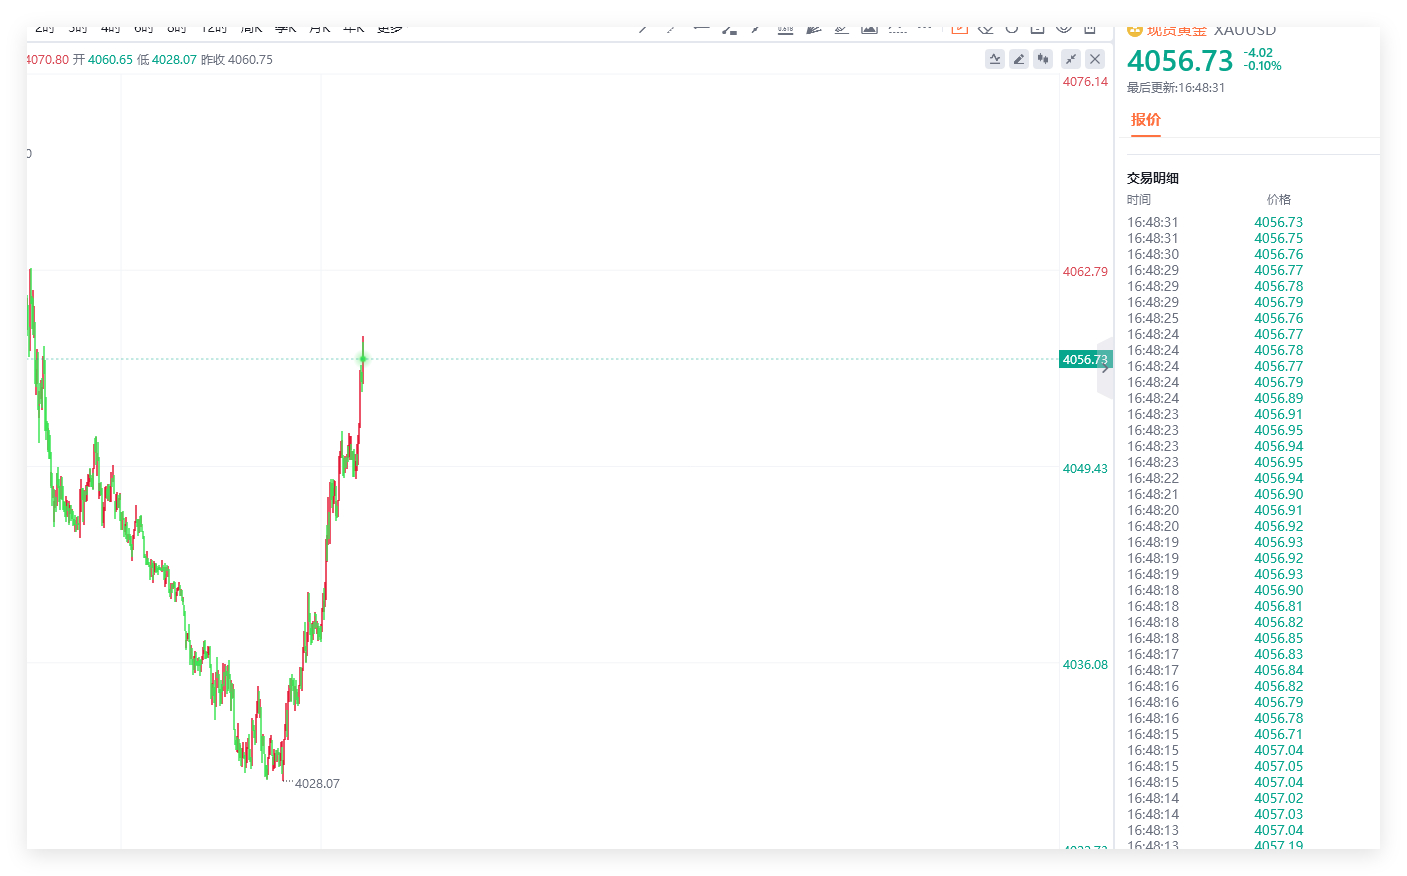1407x876 pixels.
Task: Click the 4062.79 price axis label
Action: [x=1085, y=272]
